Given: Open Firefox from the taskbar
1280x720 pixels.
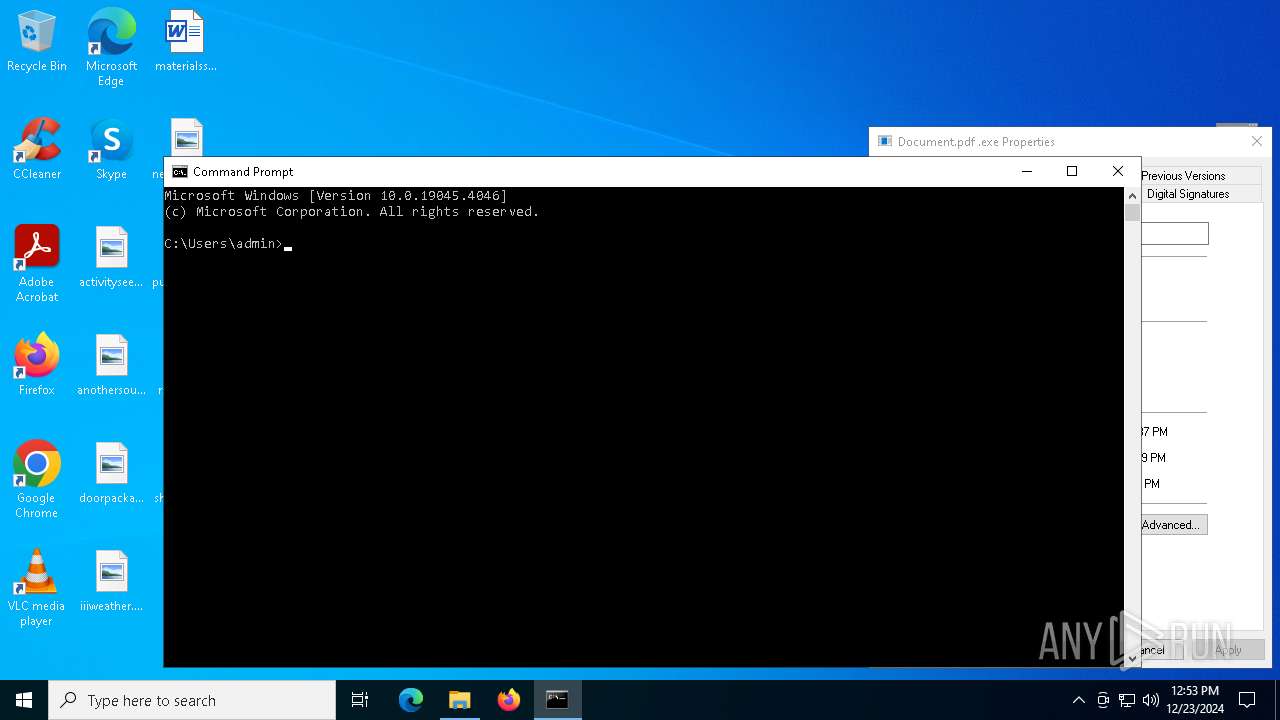Looking at the screenshot, I should coord(509,700).
